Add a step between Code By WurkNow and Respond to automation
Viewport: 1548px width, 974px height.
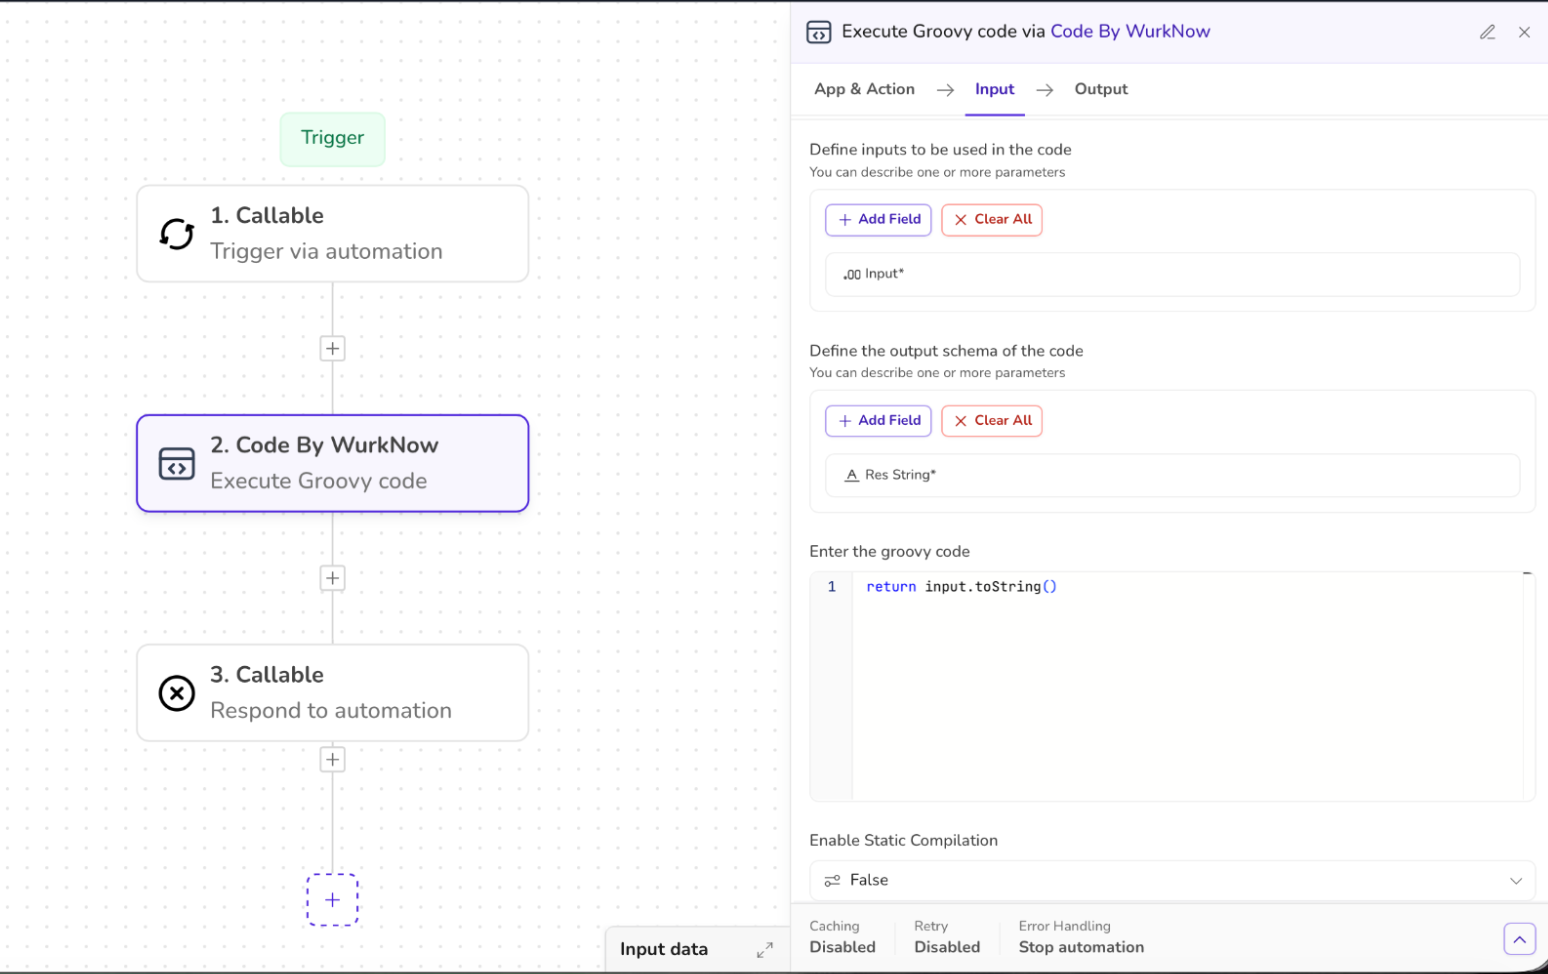pos(333,578)
